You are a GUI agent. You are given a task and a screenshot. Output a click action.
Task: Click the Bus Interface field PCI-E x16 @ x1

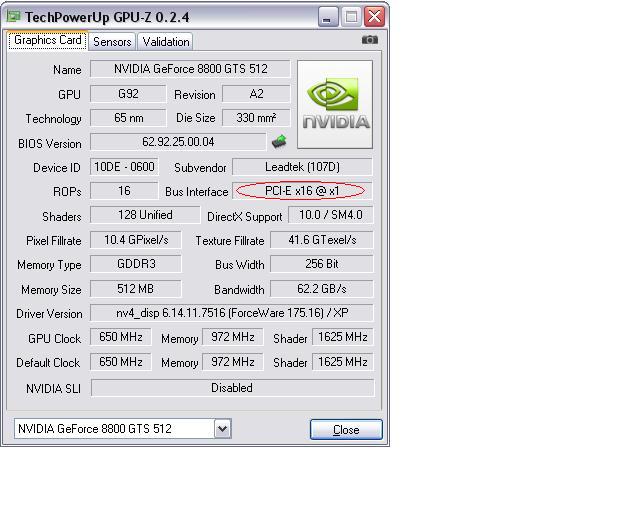[302, 191]
